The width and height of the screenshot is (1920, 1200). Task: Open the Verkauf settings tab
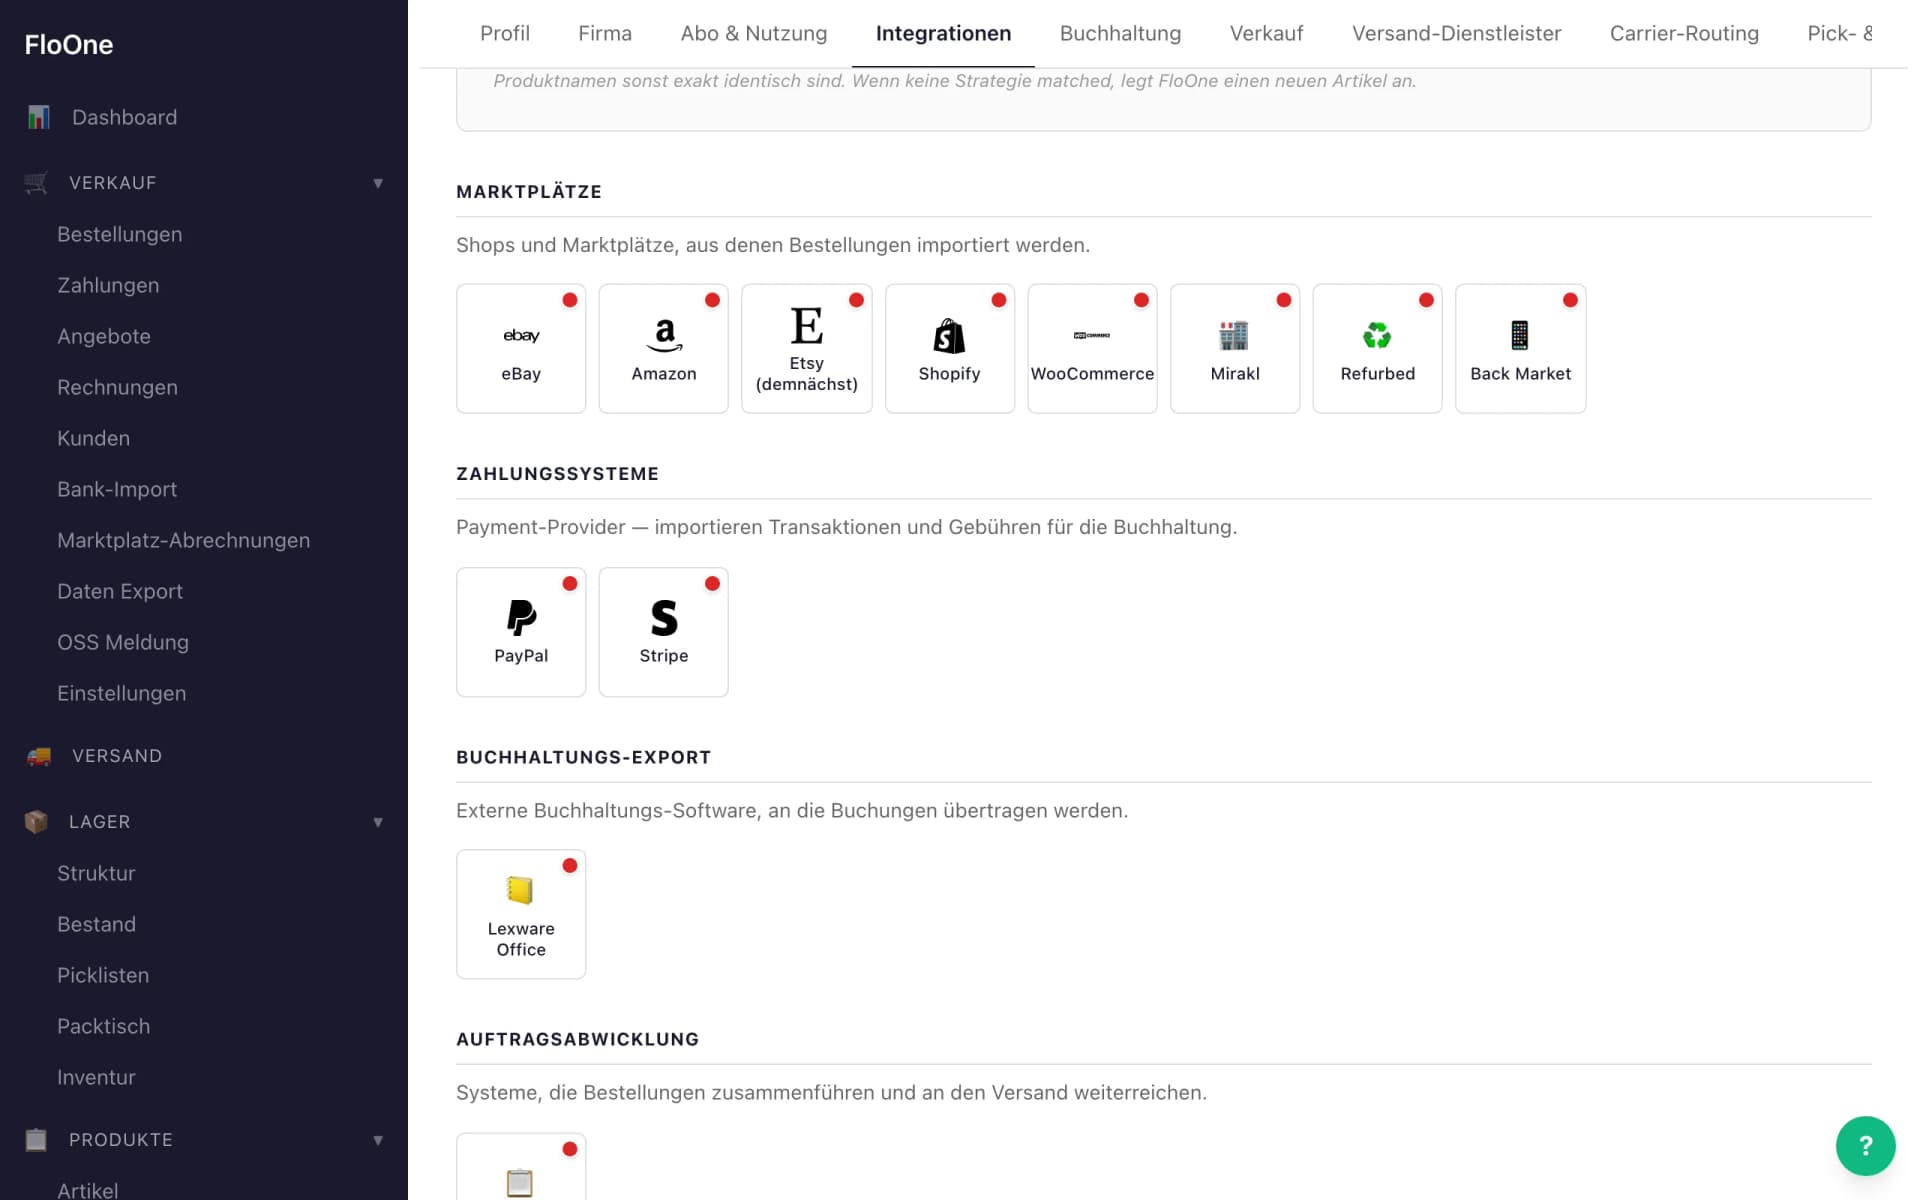[1266, 33]
